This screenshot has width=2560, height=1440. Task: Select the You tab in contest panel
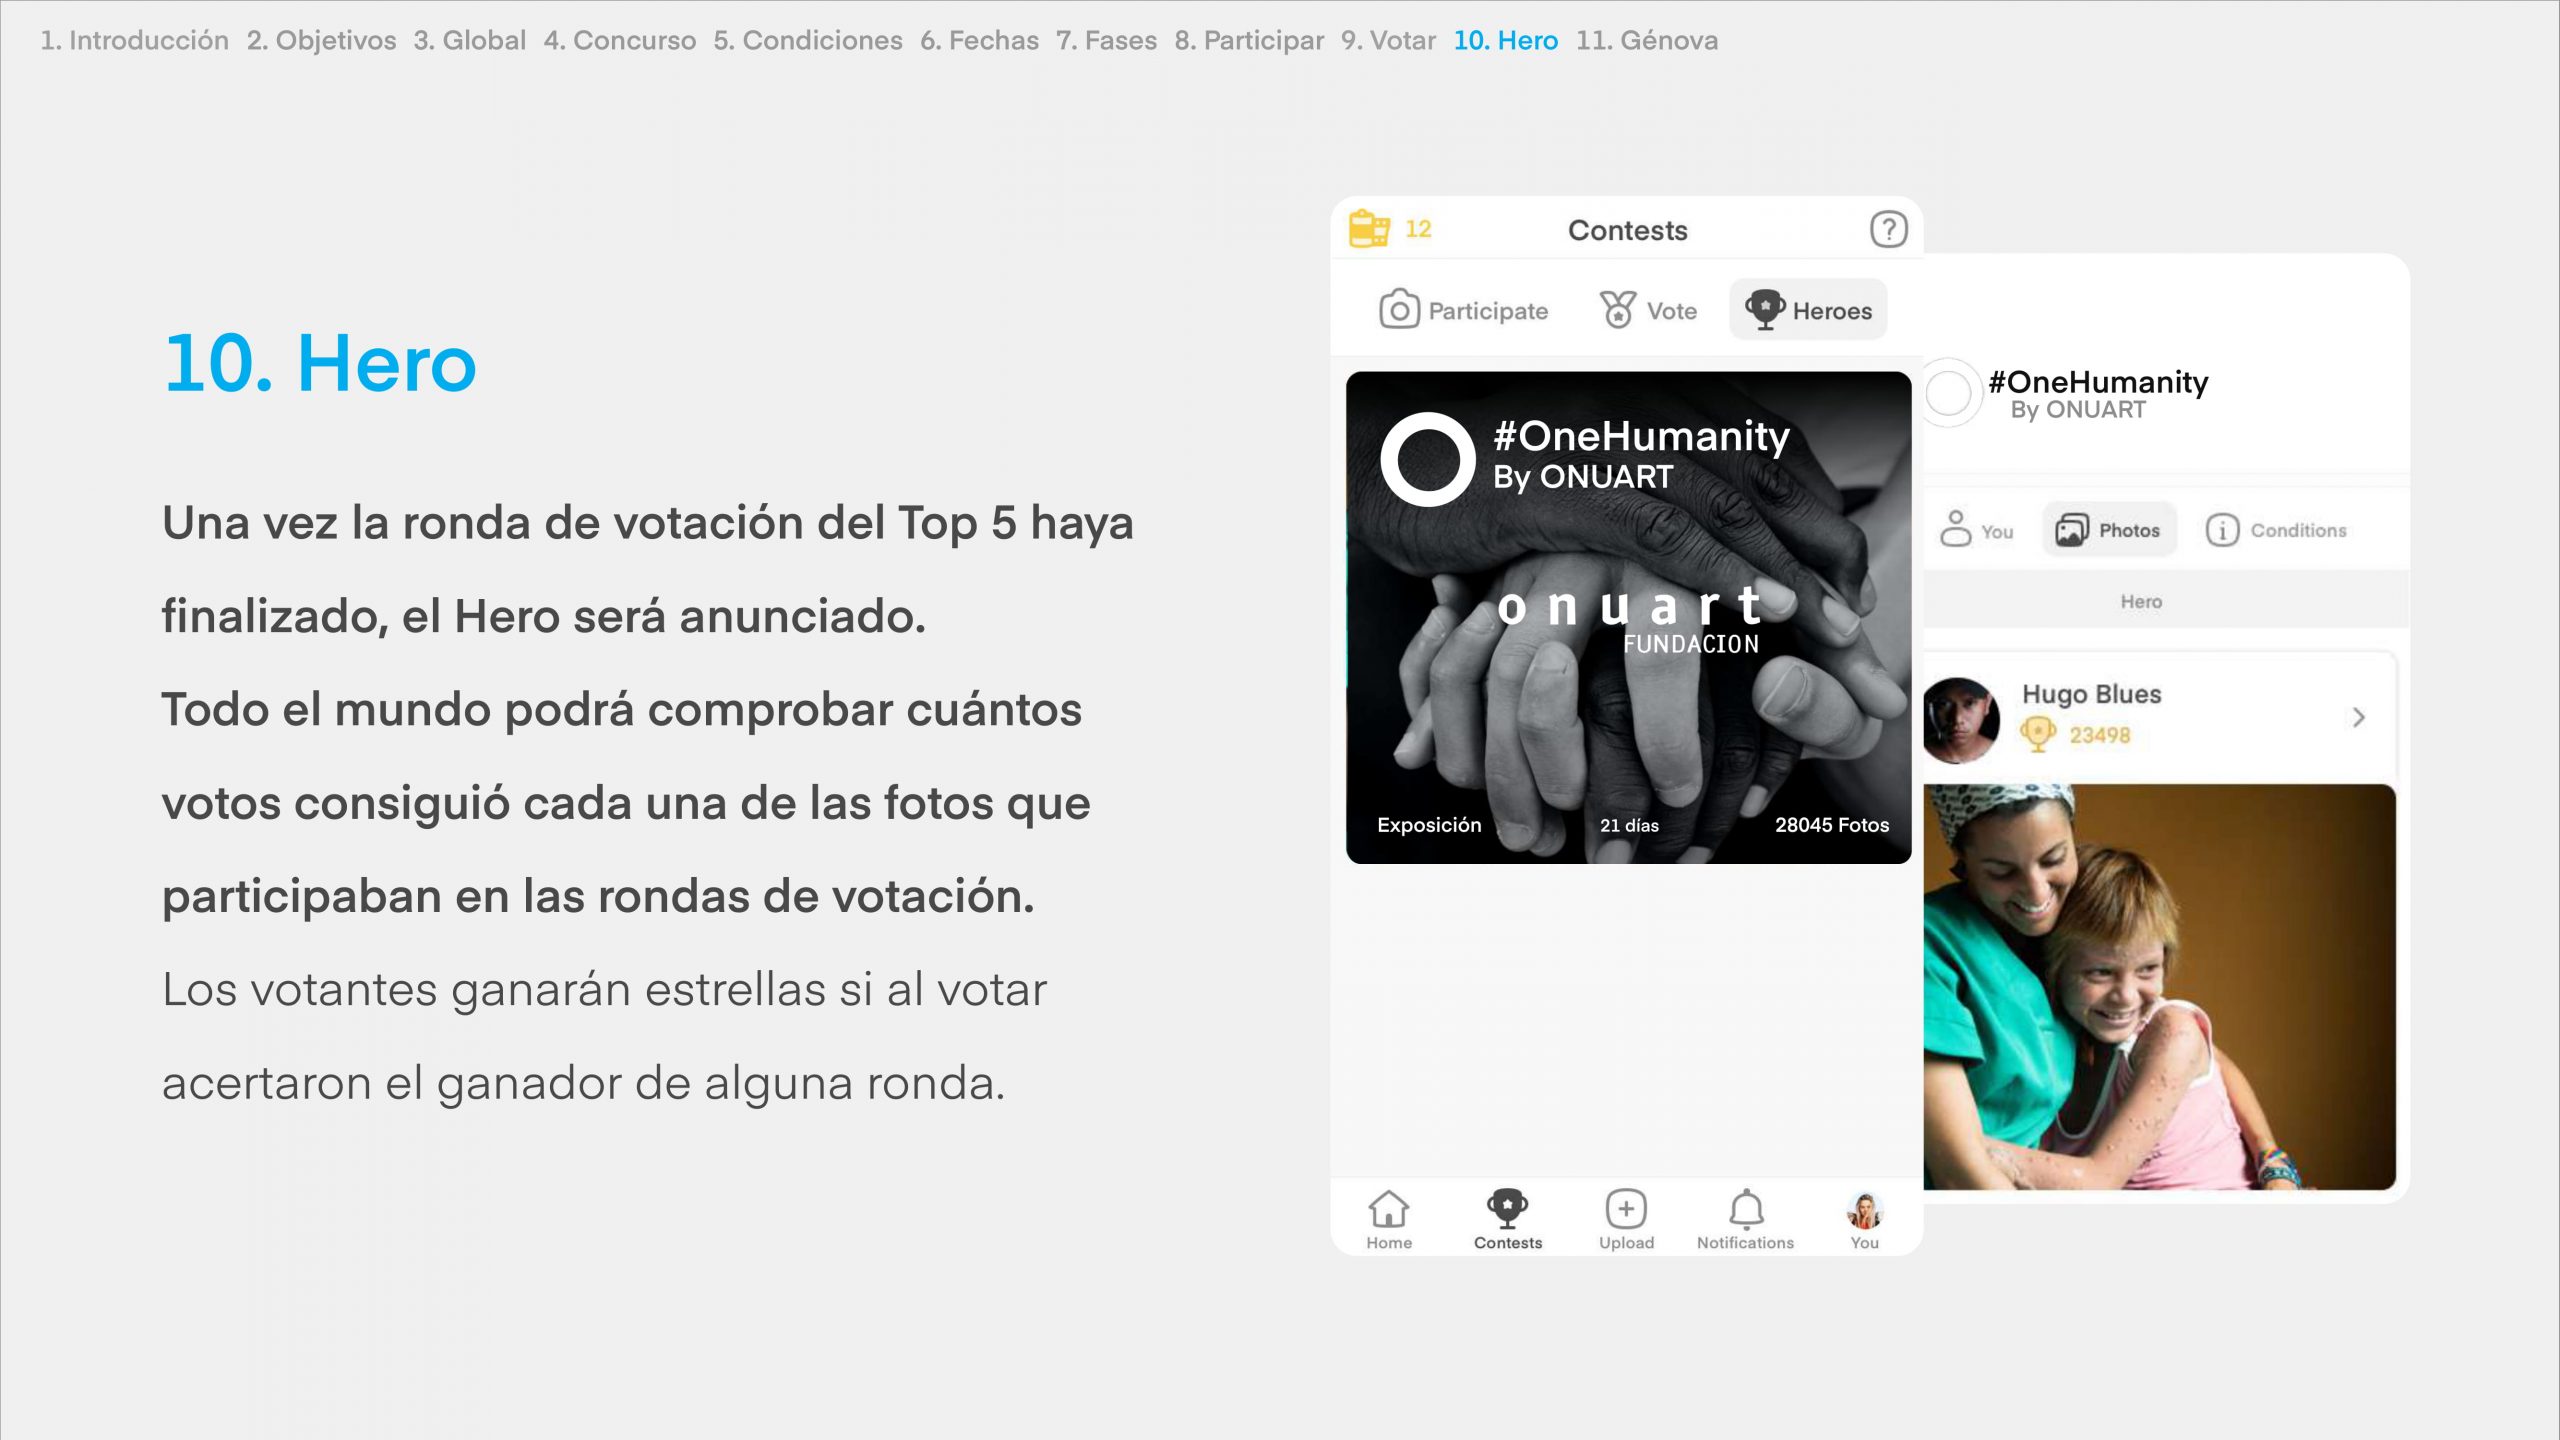pyautogui.click(x=1976, y=530)
